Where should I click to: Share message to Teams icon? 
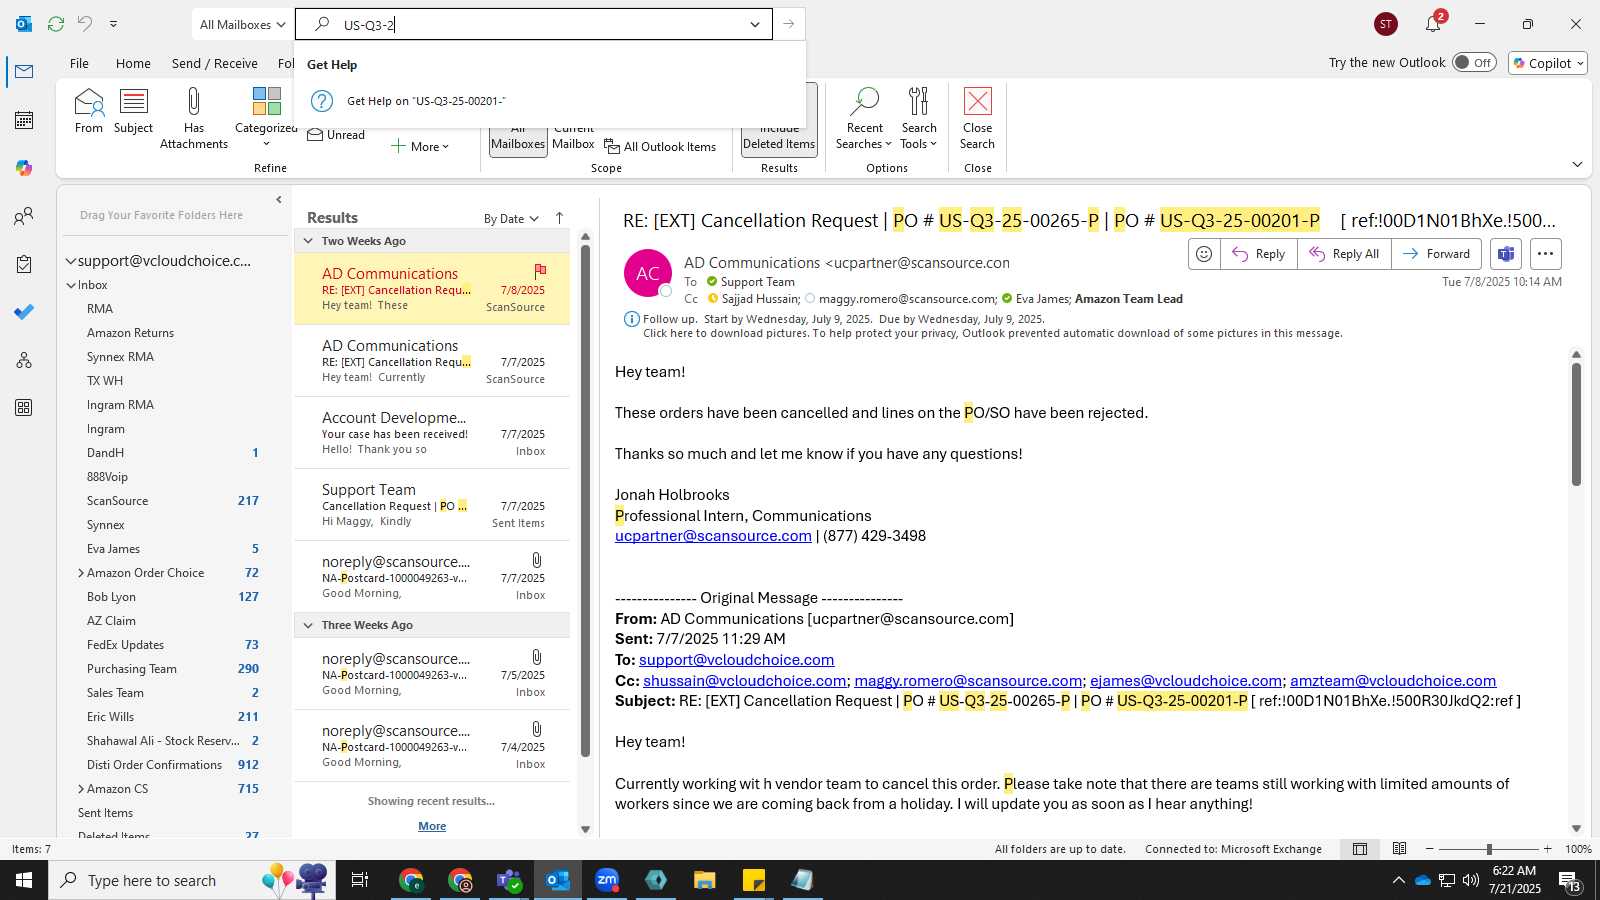pyautogui.click(x=1506, y=254)
